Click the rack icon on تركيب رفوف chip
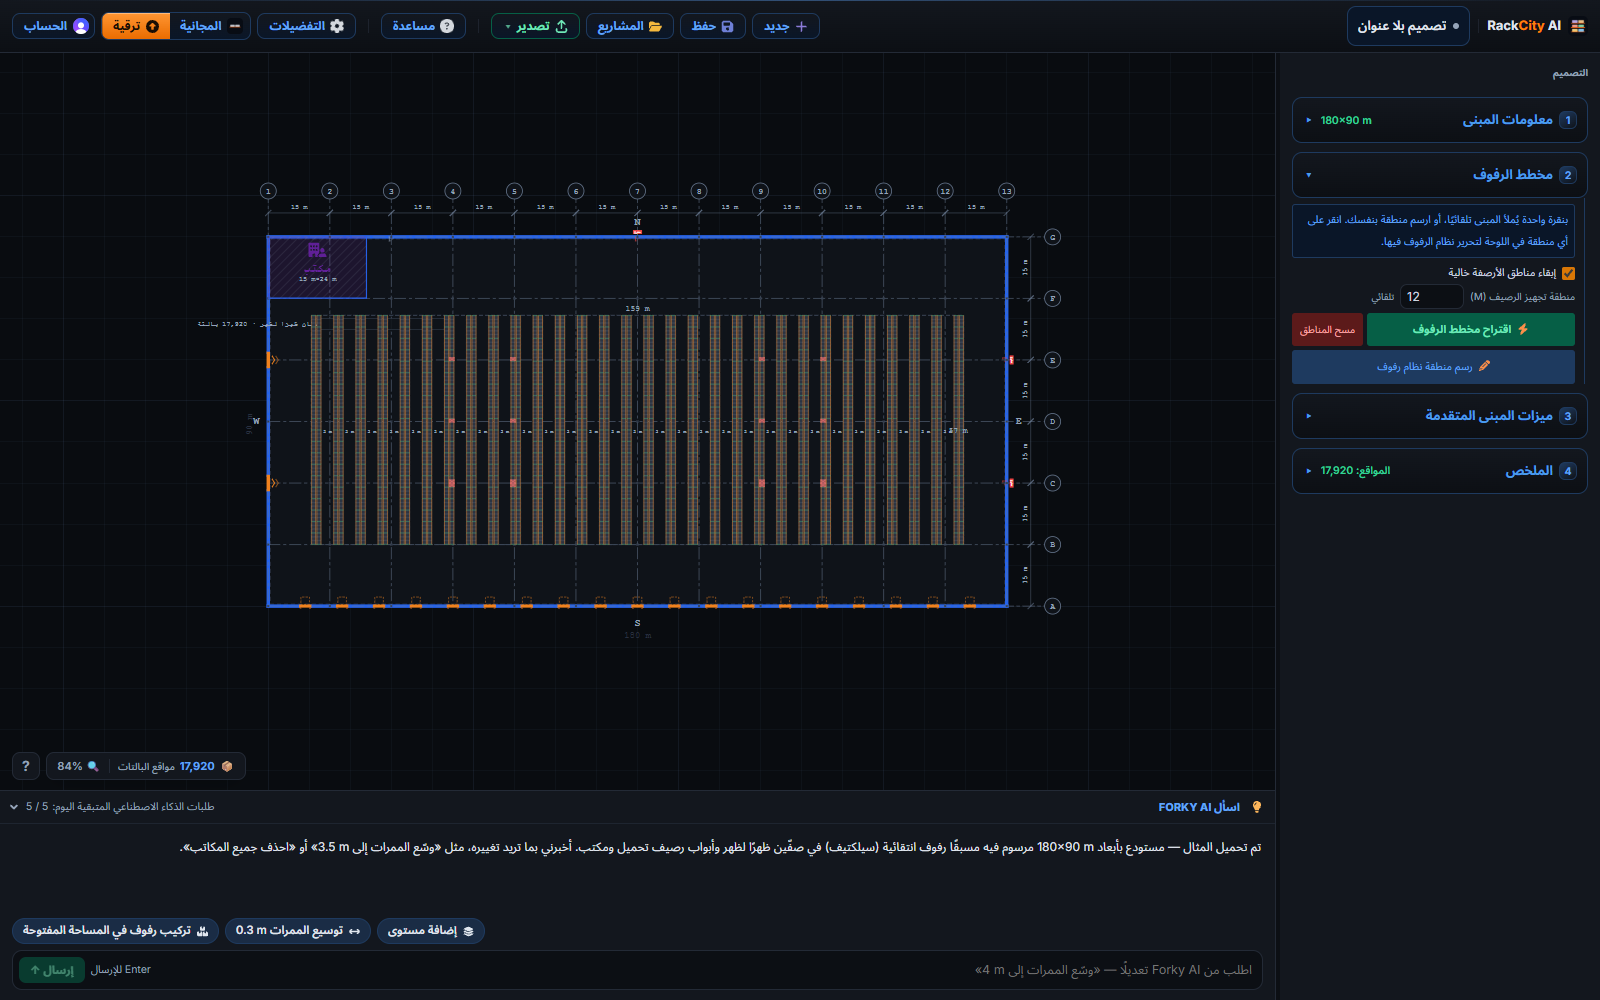Screen dimensions: 1600x1000 point(202,931)
